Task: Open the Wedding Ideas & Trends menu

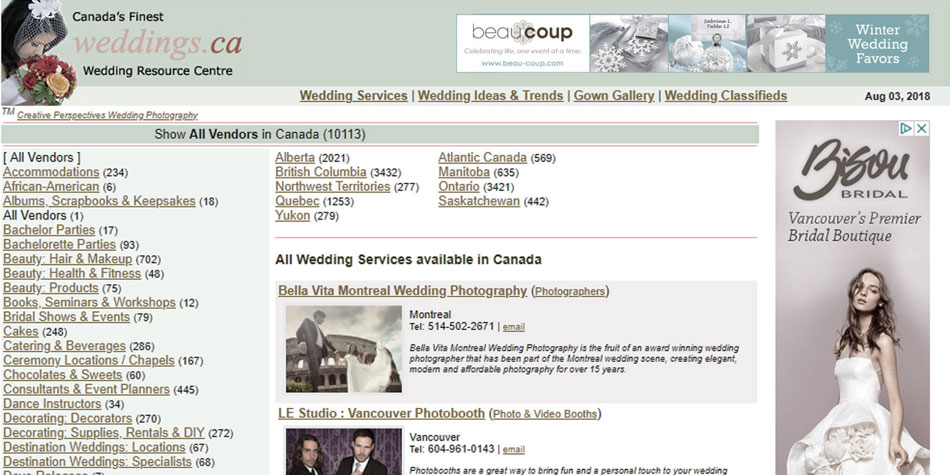Action: tap(490, 96)
